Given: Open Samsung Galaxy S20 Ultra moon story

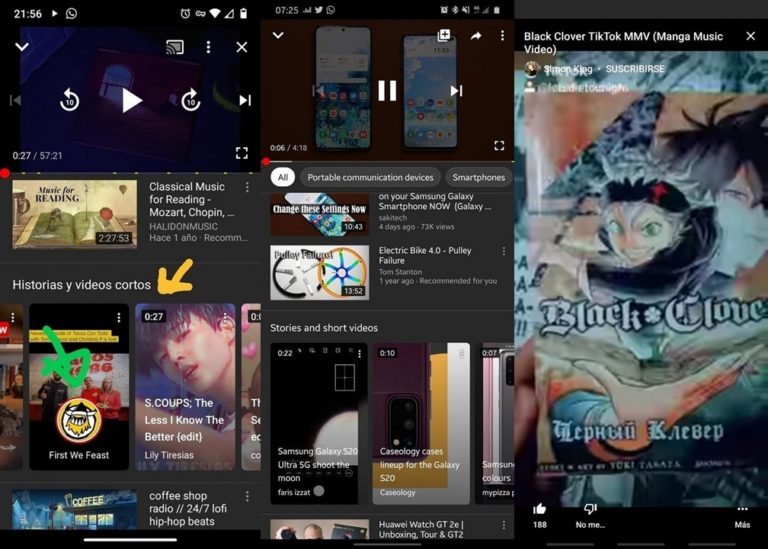Looking at the screenshot, I should coord(318,424).
